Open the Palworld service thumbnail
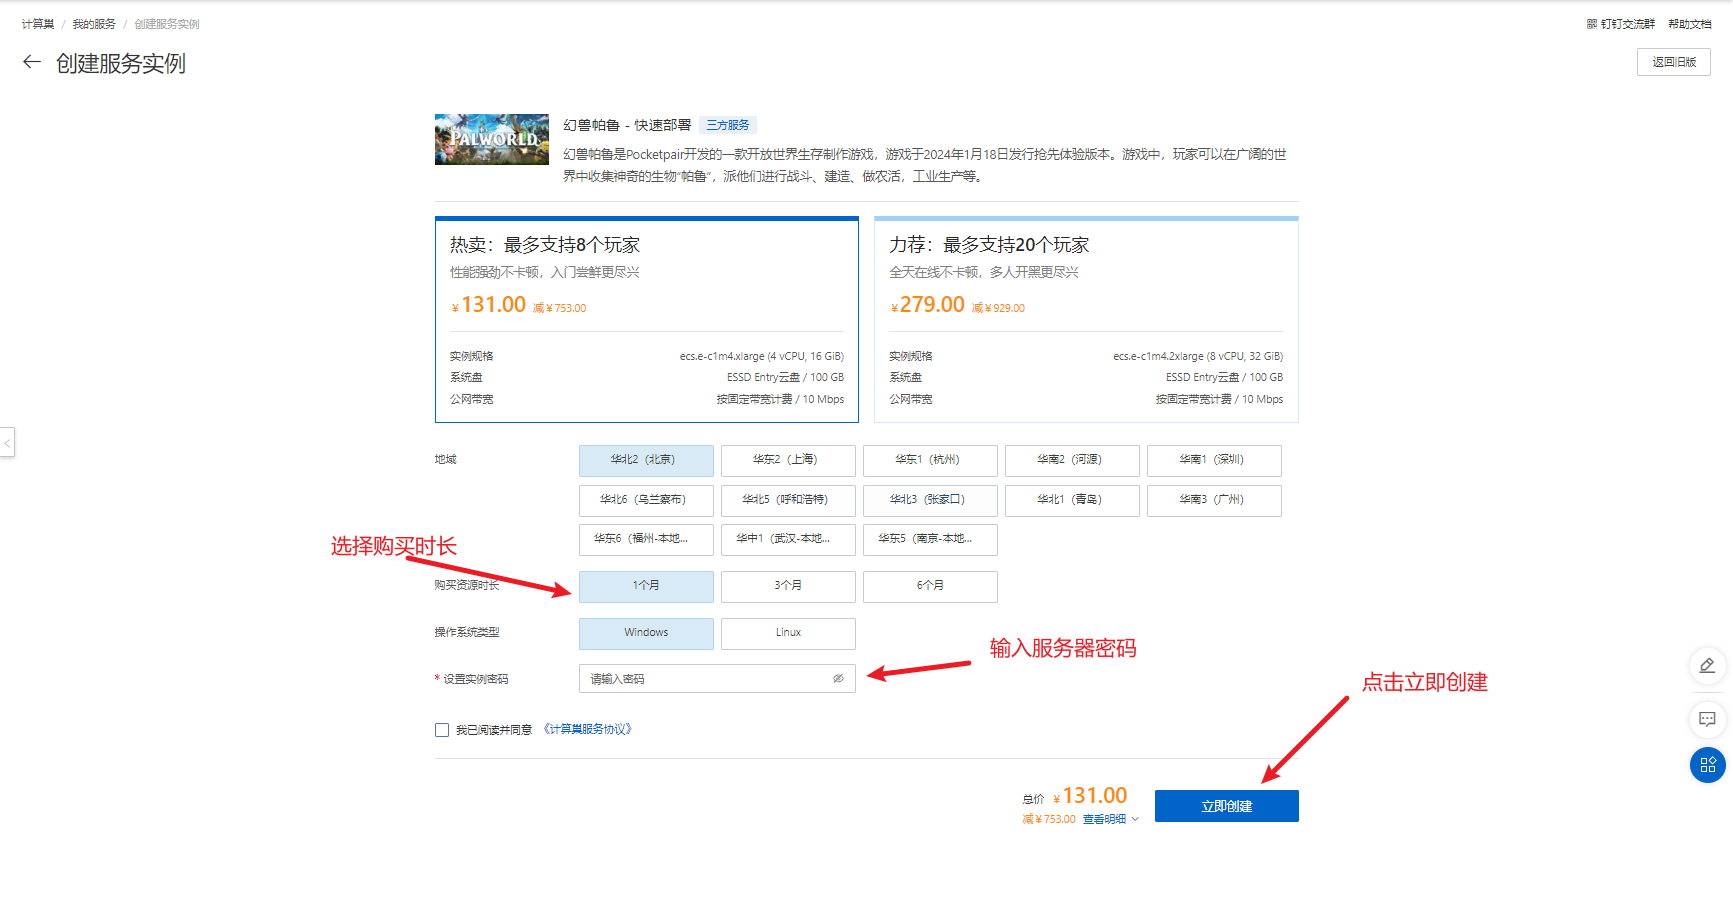The height and width of the screenshot is (898, 1733). (492, 139)
